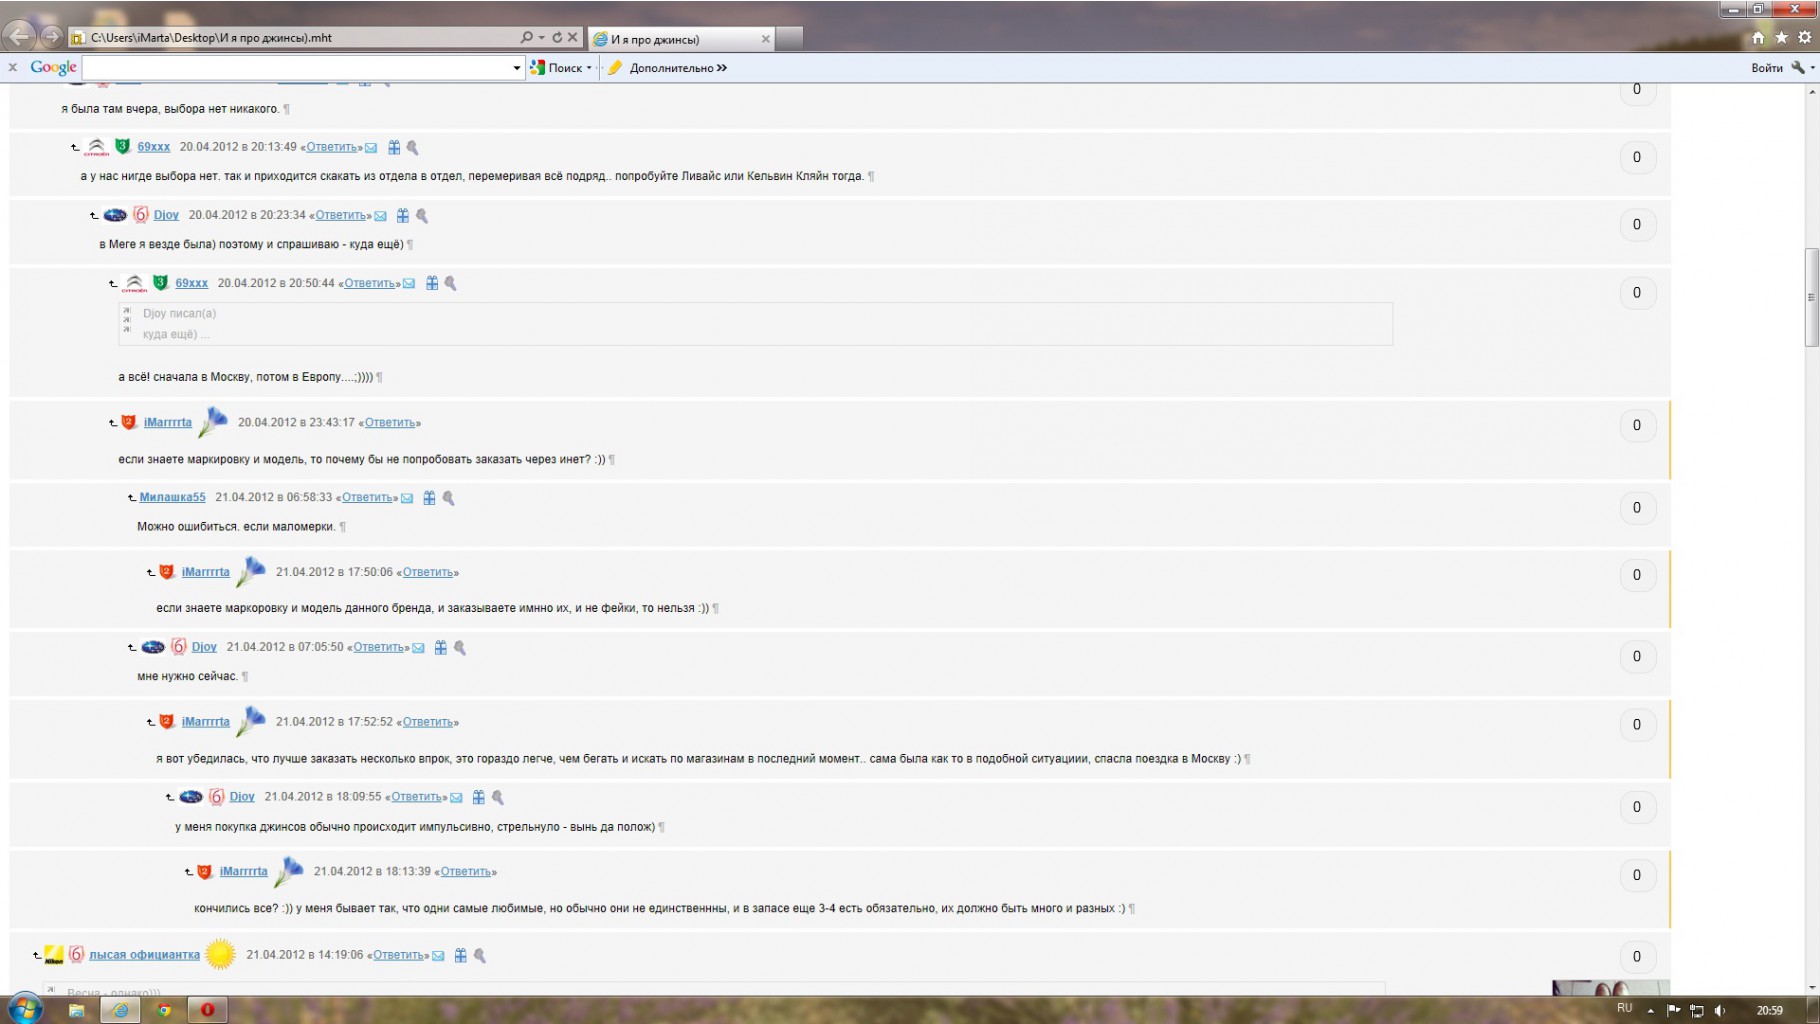Image resolution: width=1820 pixels, height=1024 pixels.
Task: Open Windows Explorer from the taskbar
Action: (x=76, y=1010)
